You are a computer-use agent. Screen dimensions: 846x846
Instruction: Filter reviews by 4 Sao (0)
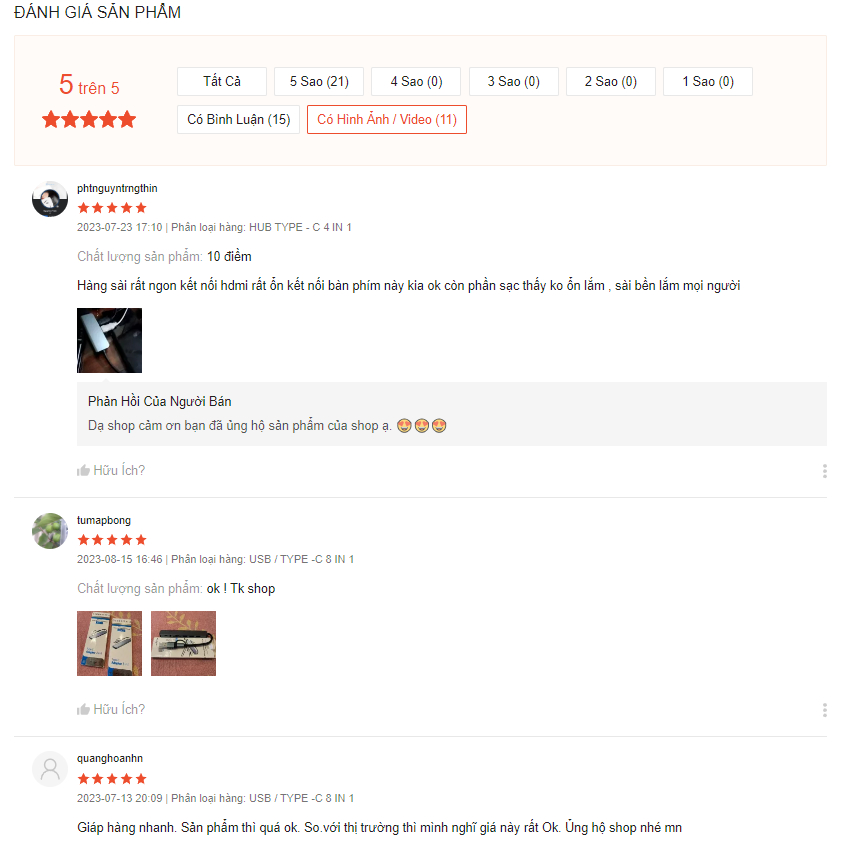416,81
